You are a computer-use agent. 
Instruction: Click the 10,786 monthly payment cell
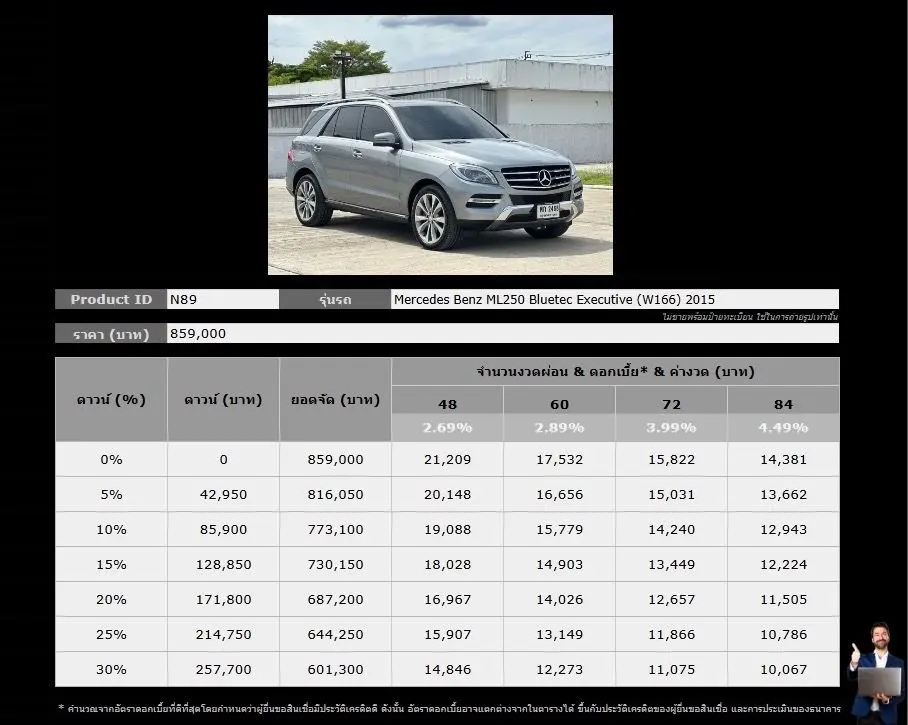click(x=783, y=635)
